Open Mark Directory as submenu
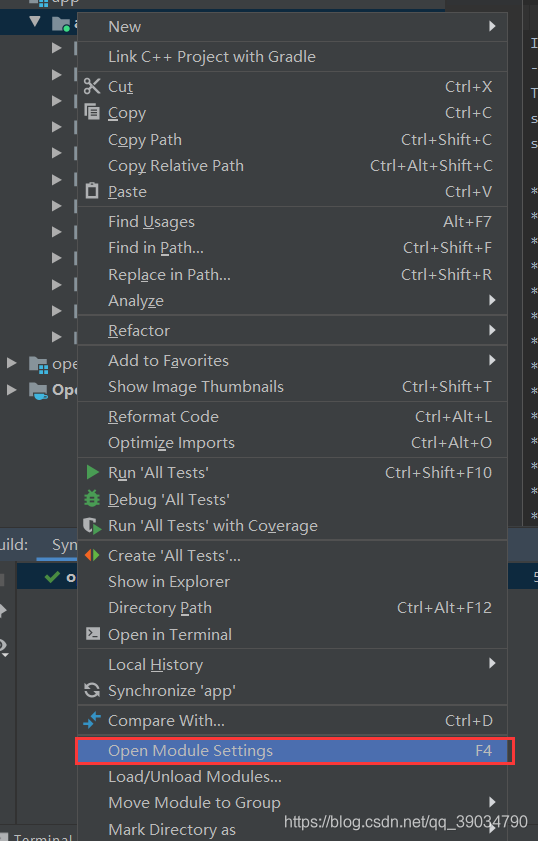 pos(292,829)
